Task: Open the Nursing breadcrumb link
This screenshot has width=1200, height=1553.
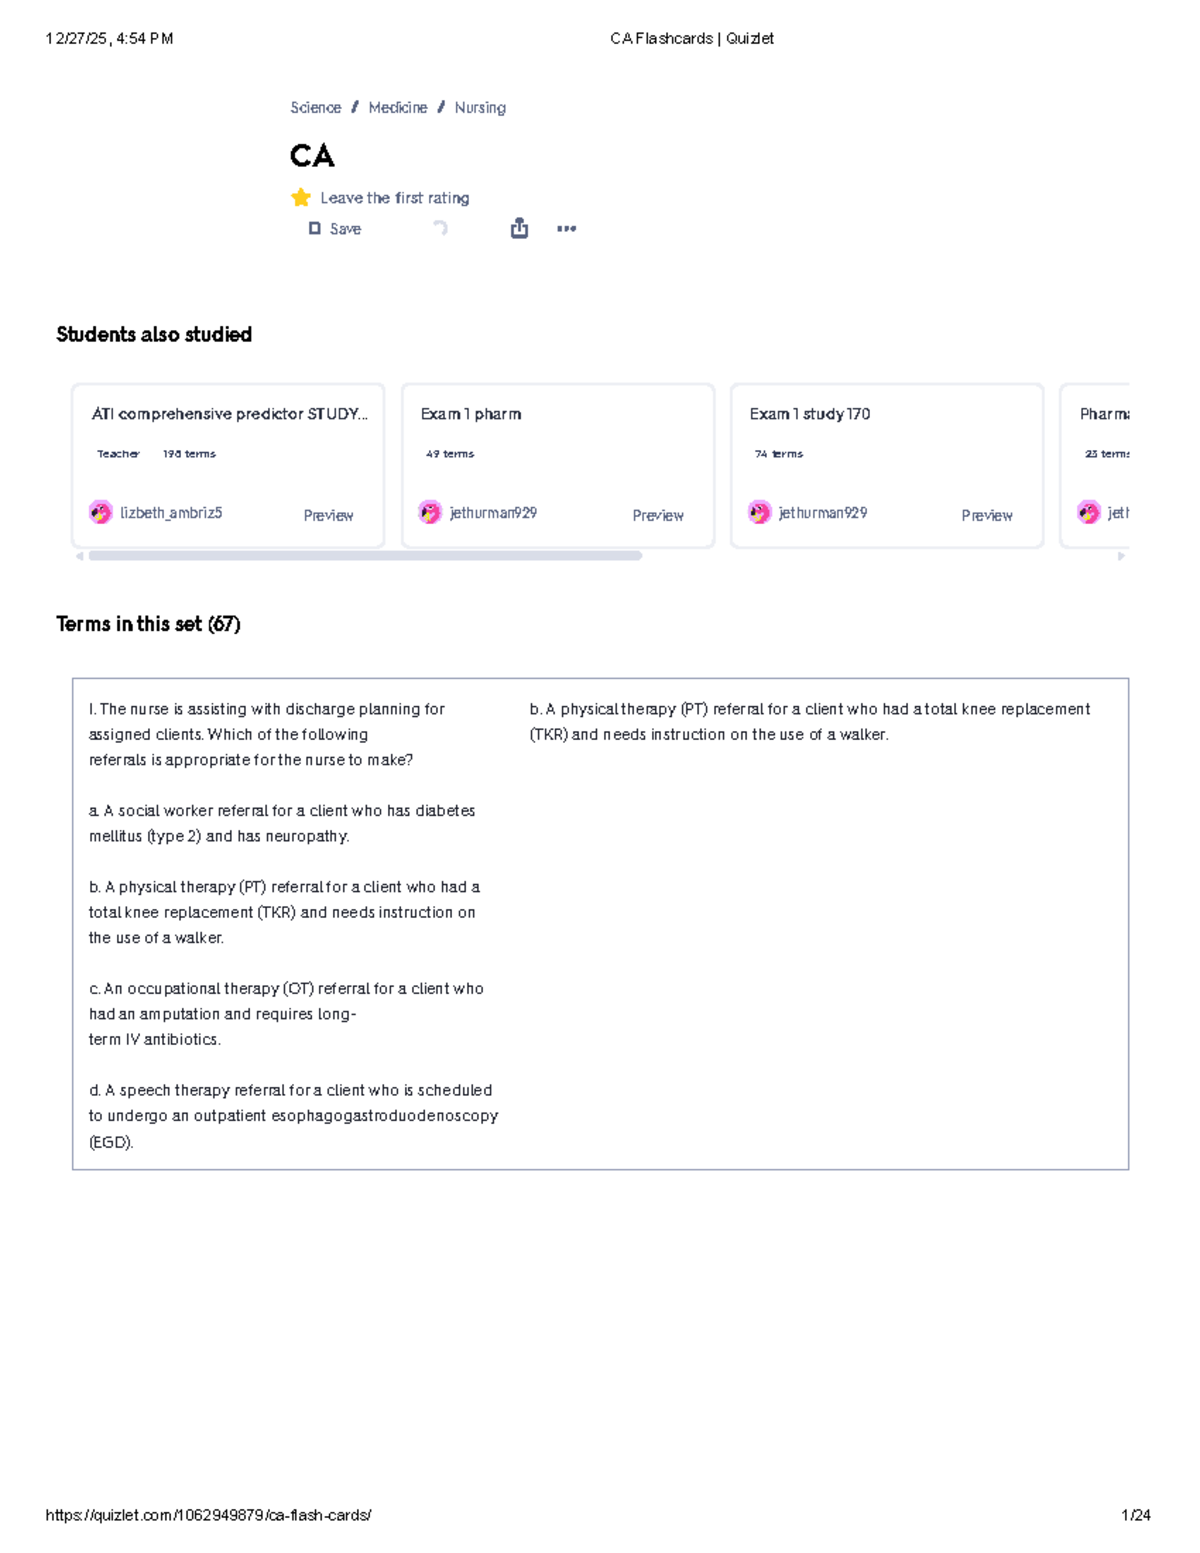Action: [x=480, y=108]
